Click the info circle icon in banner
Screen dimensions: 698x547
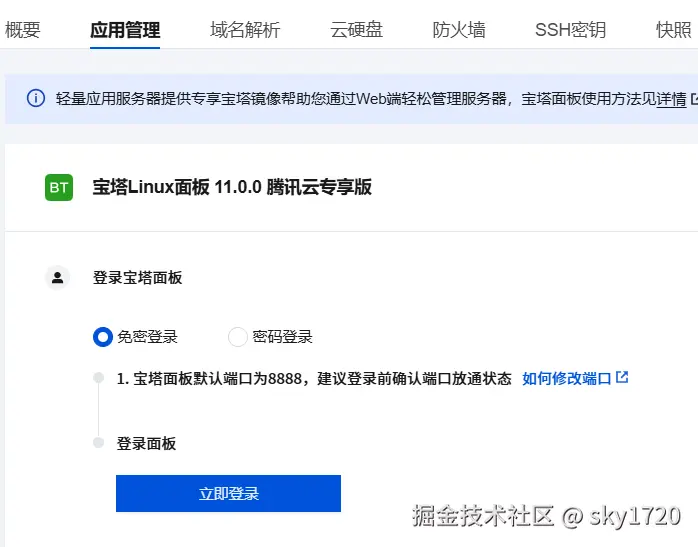point(36,98)
